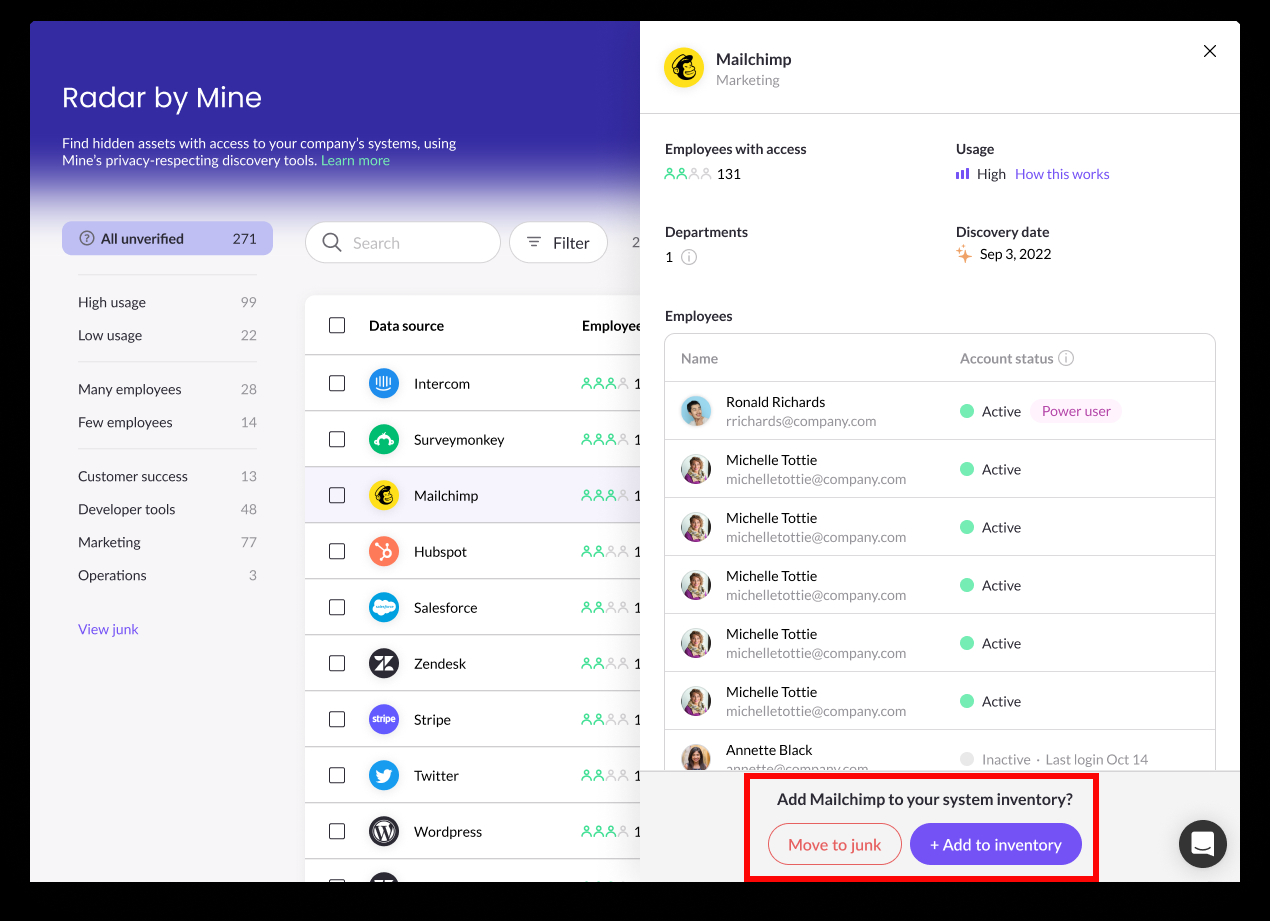Viewport: 1270px width, 921px height.
Task: Click the Add to inventory button
Action: pos(995,844)
